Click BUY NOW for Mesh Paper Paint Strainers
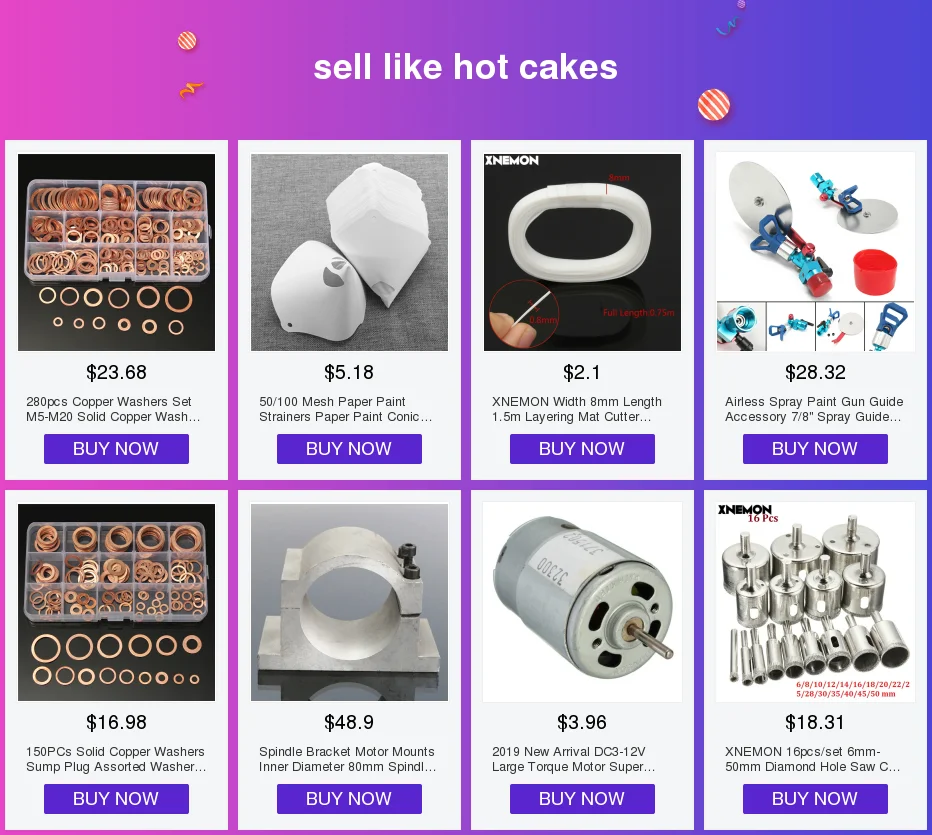932x835 pixels. (350, 449)
